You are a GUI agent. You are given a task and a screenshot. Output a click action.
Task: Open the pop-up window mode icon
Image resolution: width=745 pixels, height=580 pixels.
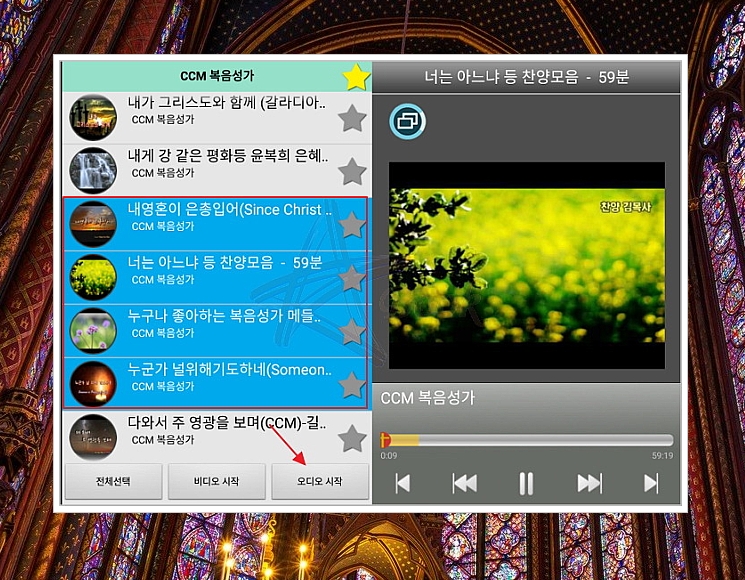[408, 122]
